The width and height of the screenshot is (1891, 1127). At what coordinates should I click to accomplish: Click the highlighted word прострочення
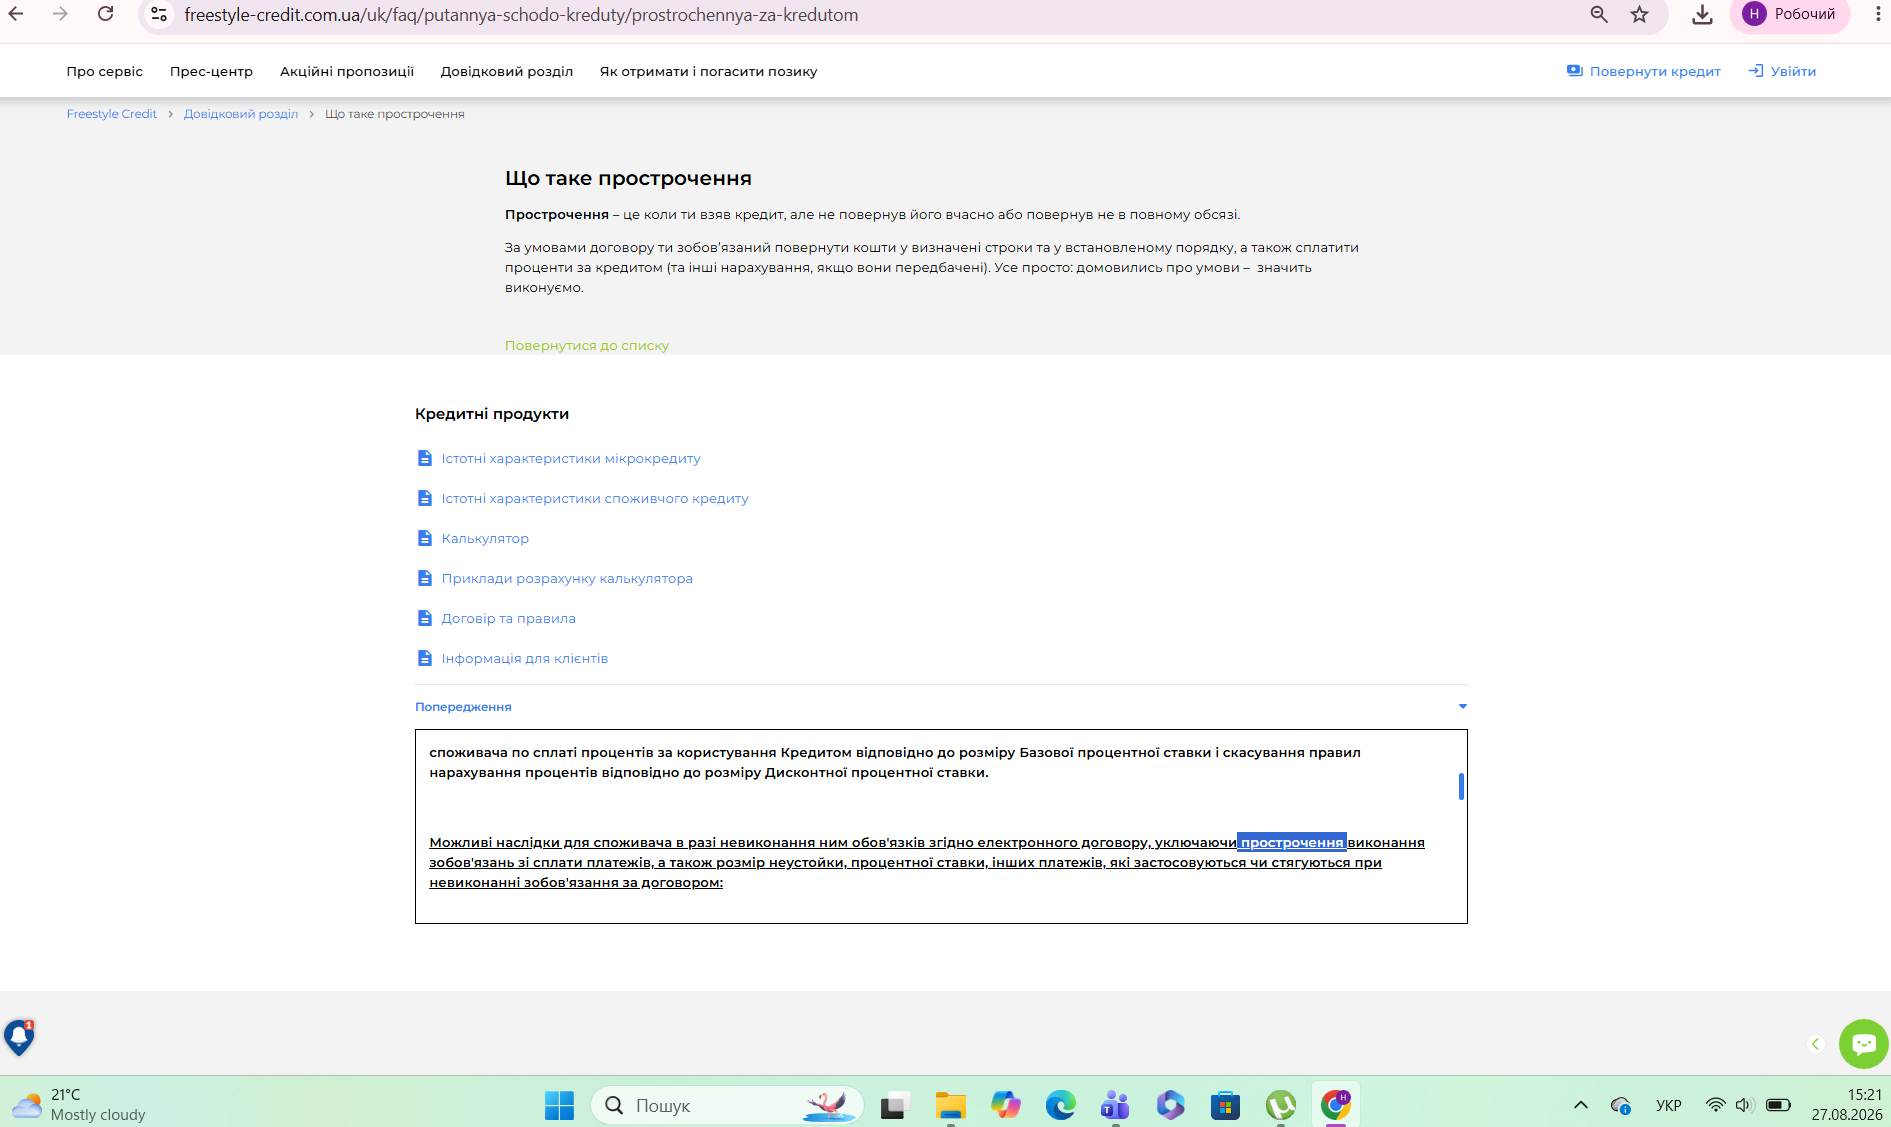pos(1292,842)
